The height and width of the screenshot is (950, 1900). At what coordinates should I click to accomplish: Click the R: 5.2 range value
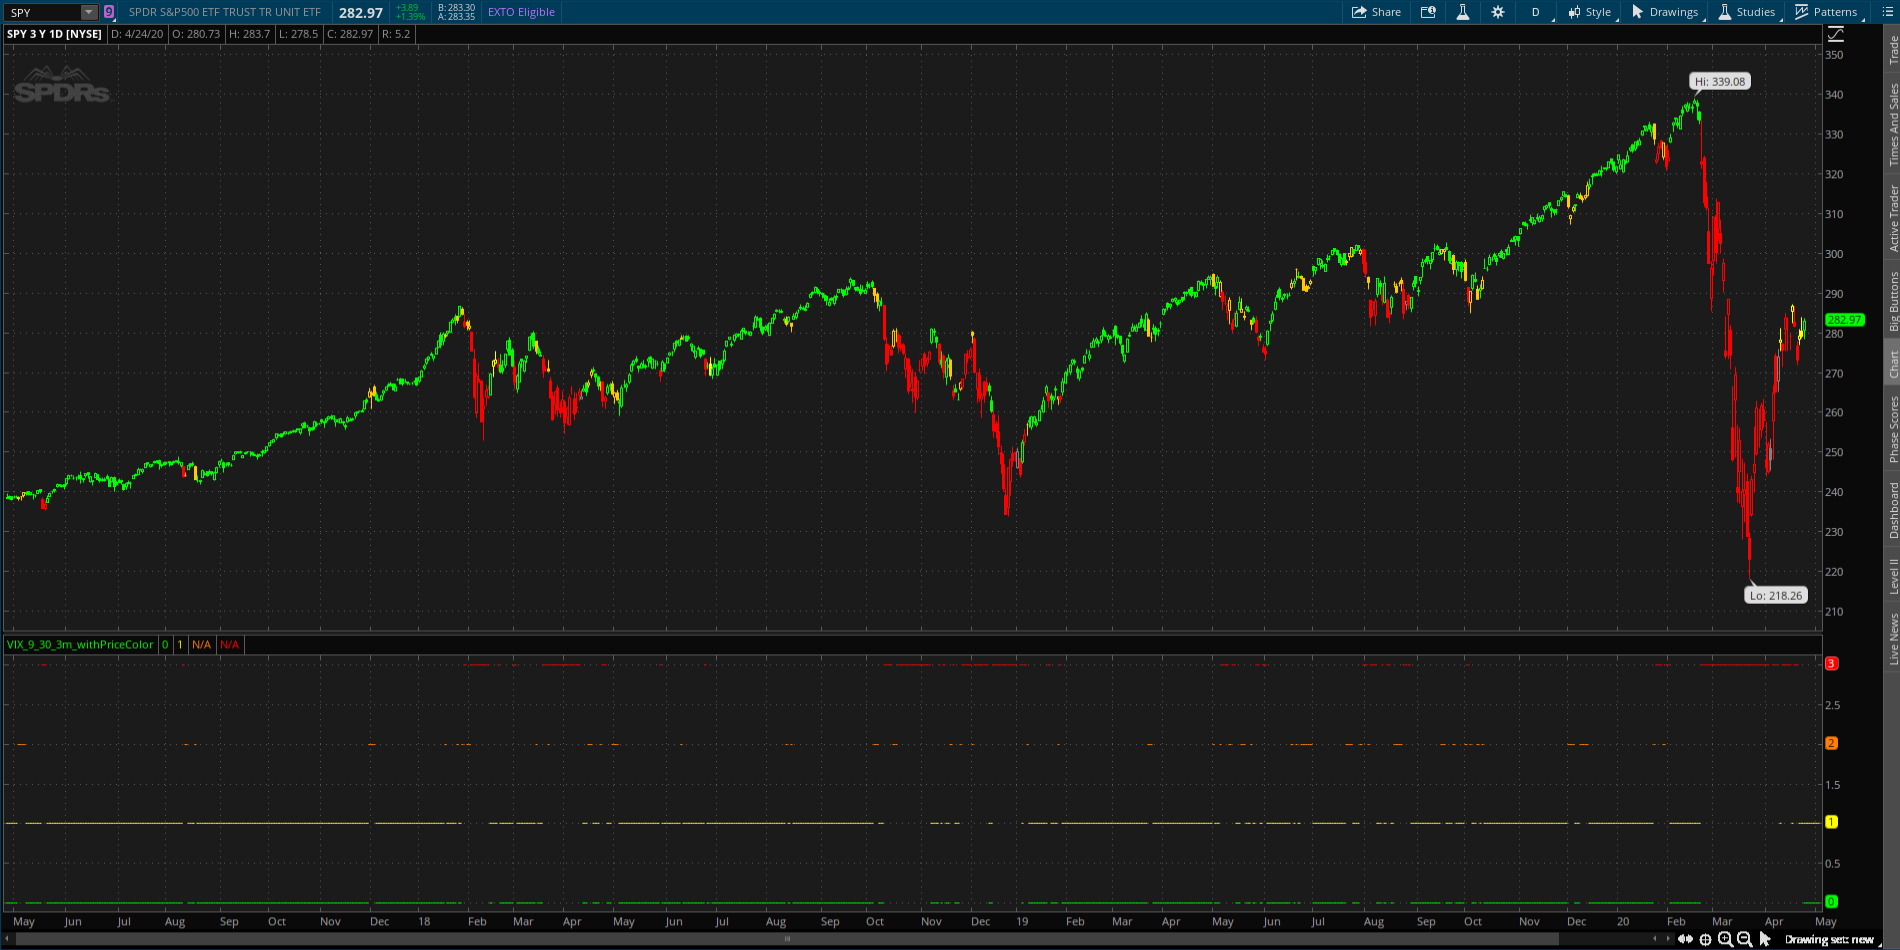pos(396,34)
